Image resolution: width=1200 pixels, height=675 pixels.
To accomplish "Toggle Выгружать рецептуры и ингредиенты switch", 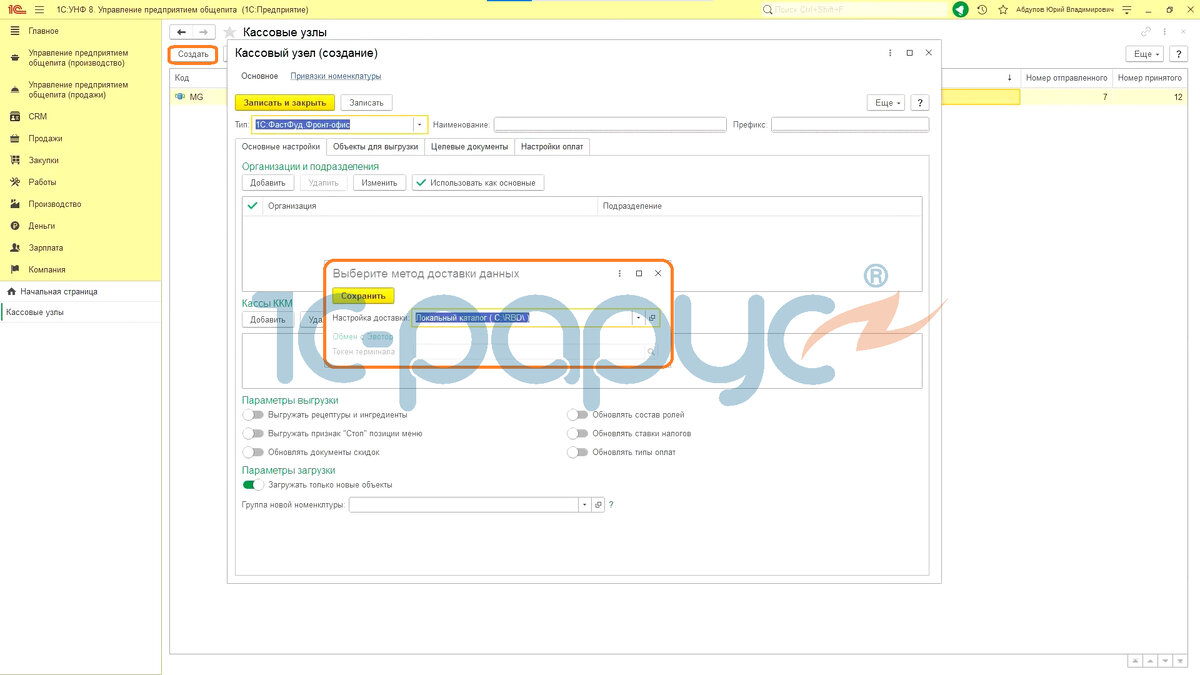I will (x=253, y=414).
